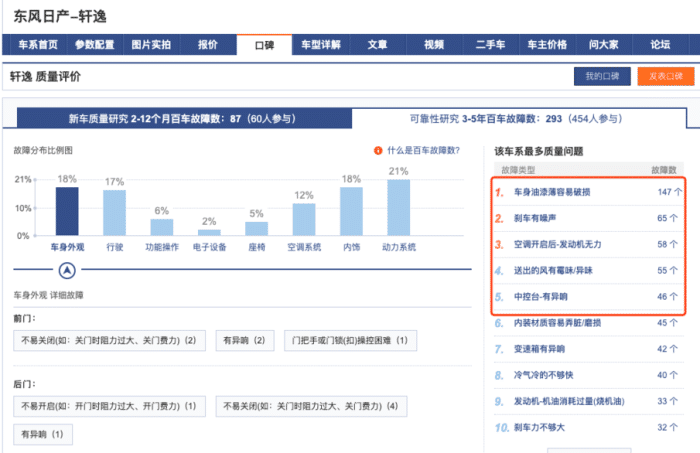700x453 pixels.
Task: Open issue 刹车力不够大
Action: pos(539,428)
